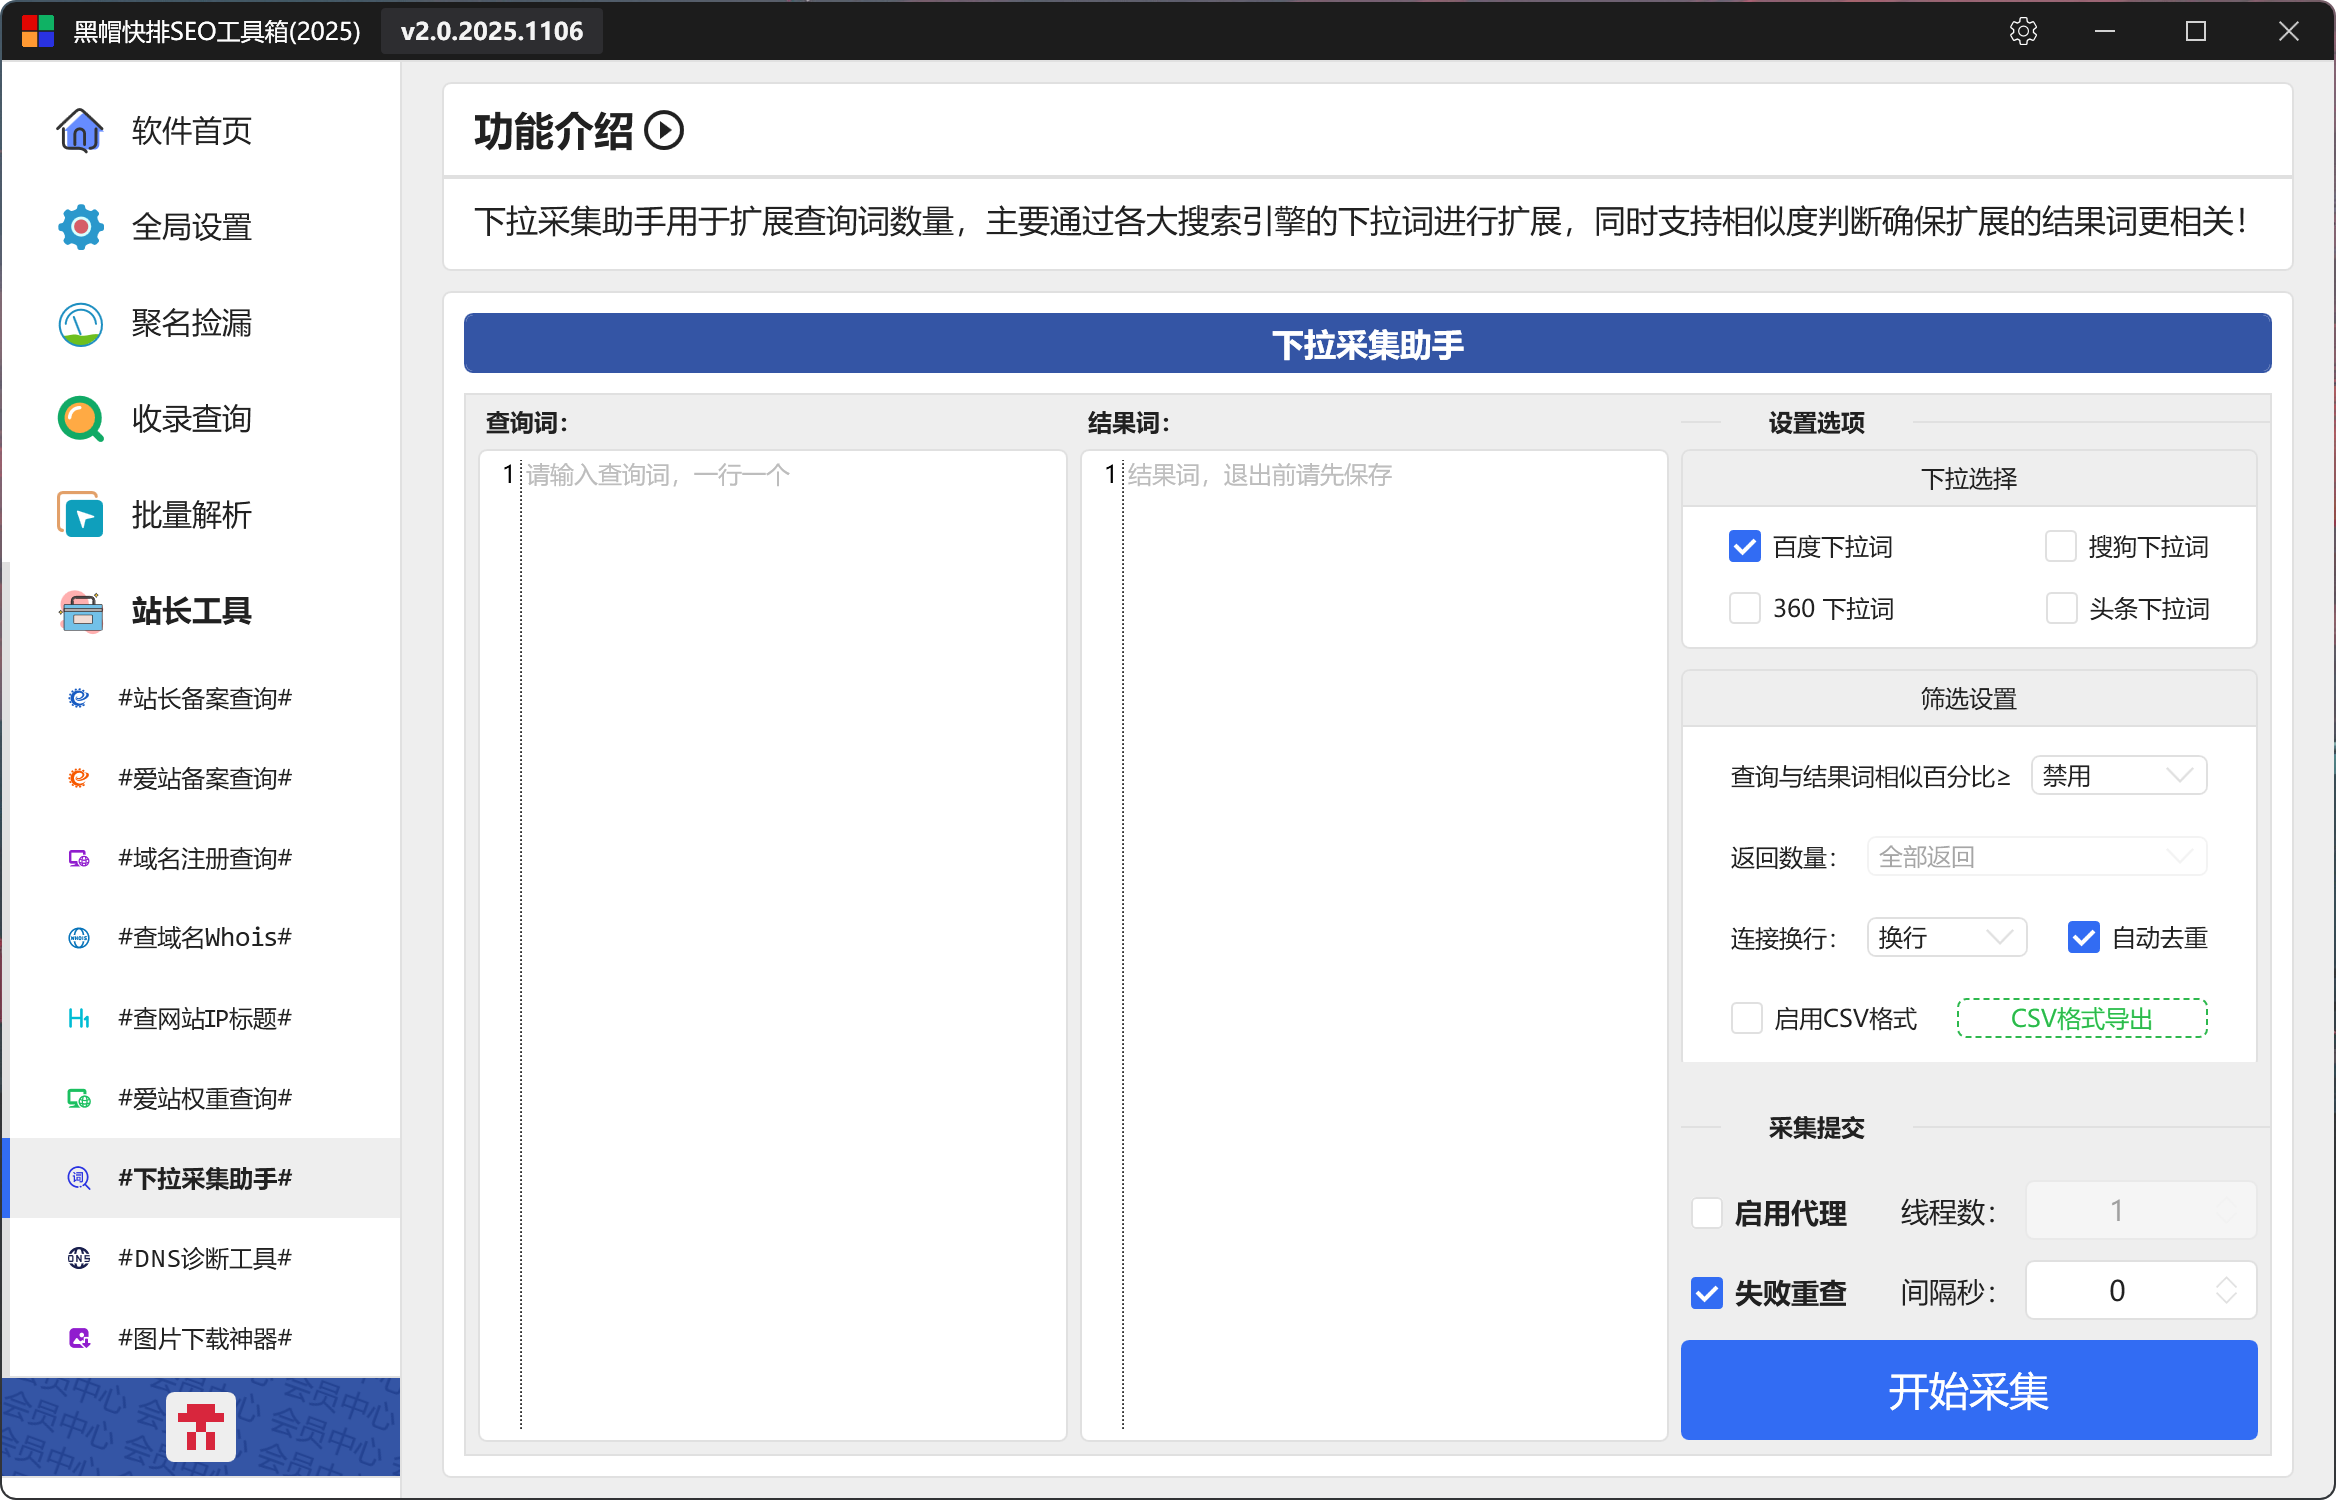This screenshot has width=2336, height=1500.
Task: Open the #查域名Whois# menu item
Action: click(x=204, y=938)
